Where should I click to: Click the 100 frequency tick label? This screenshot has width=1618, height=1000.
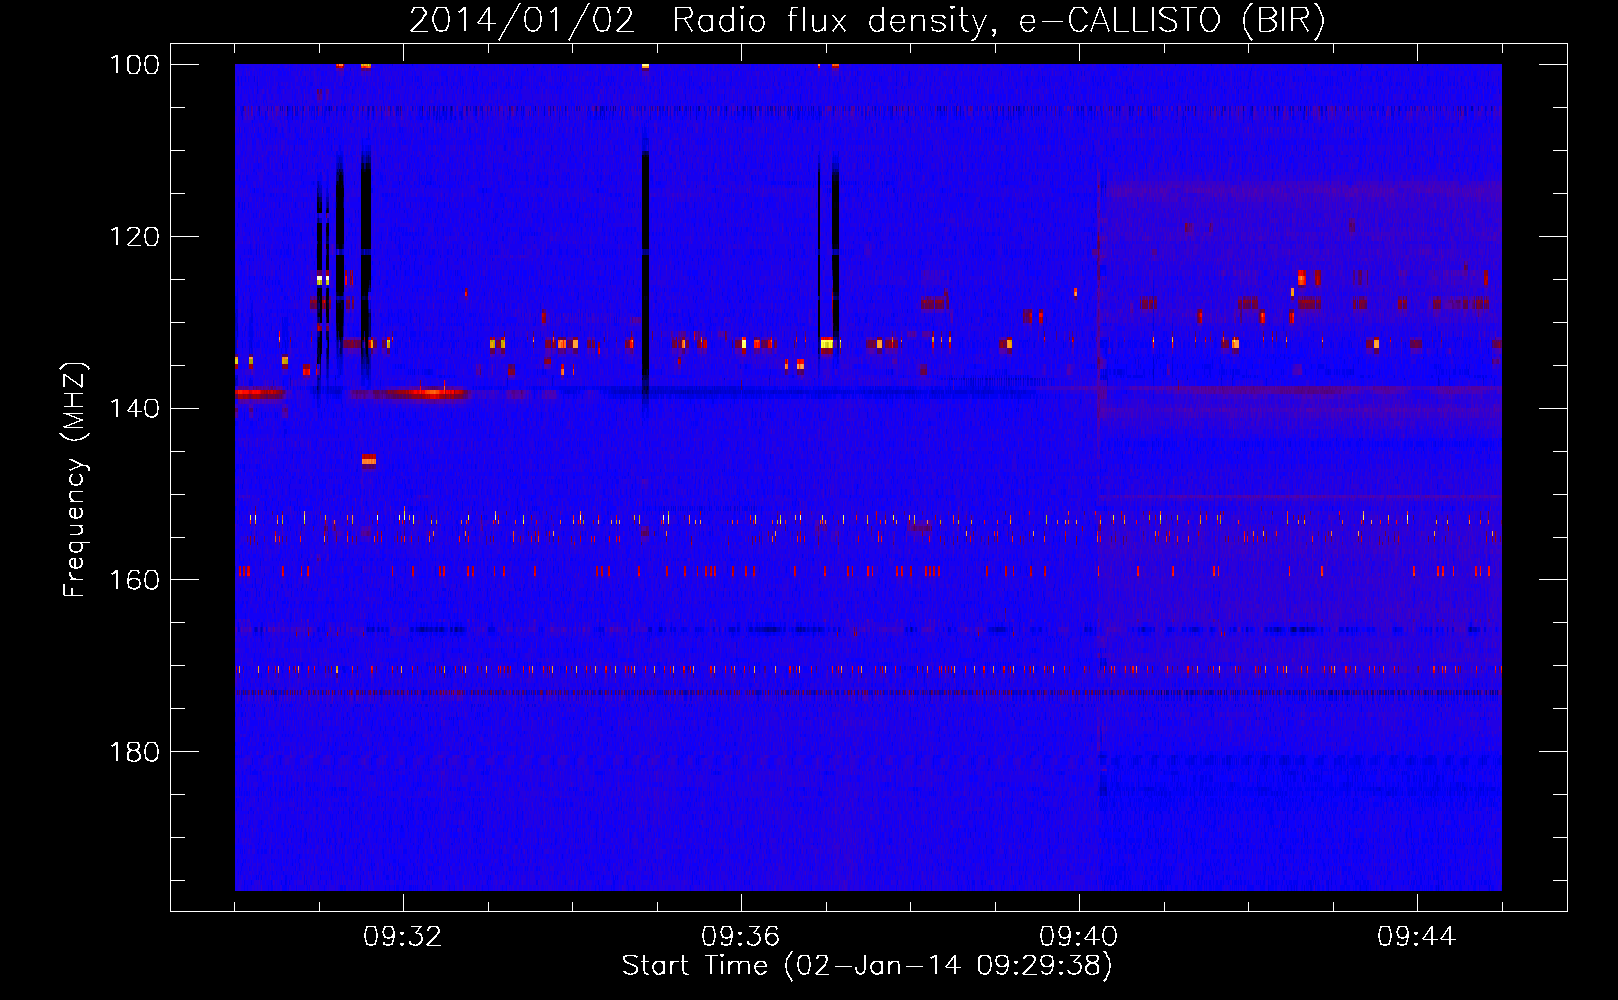134,65
